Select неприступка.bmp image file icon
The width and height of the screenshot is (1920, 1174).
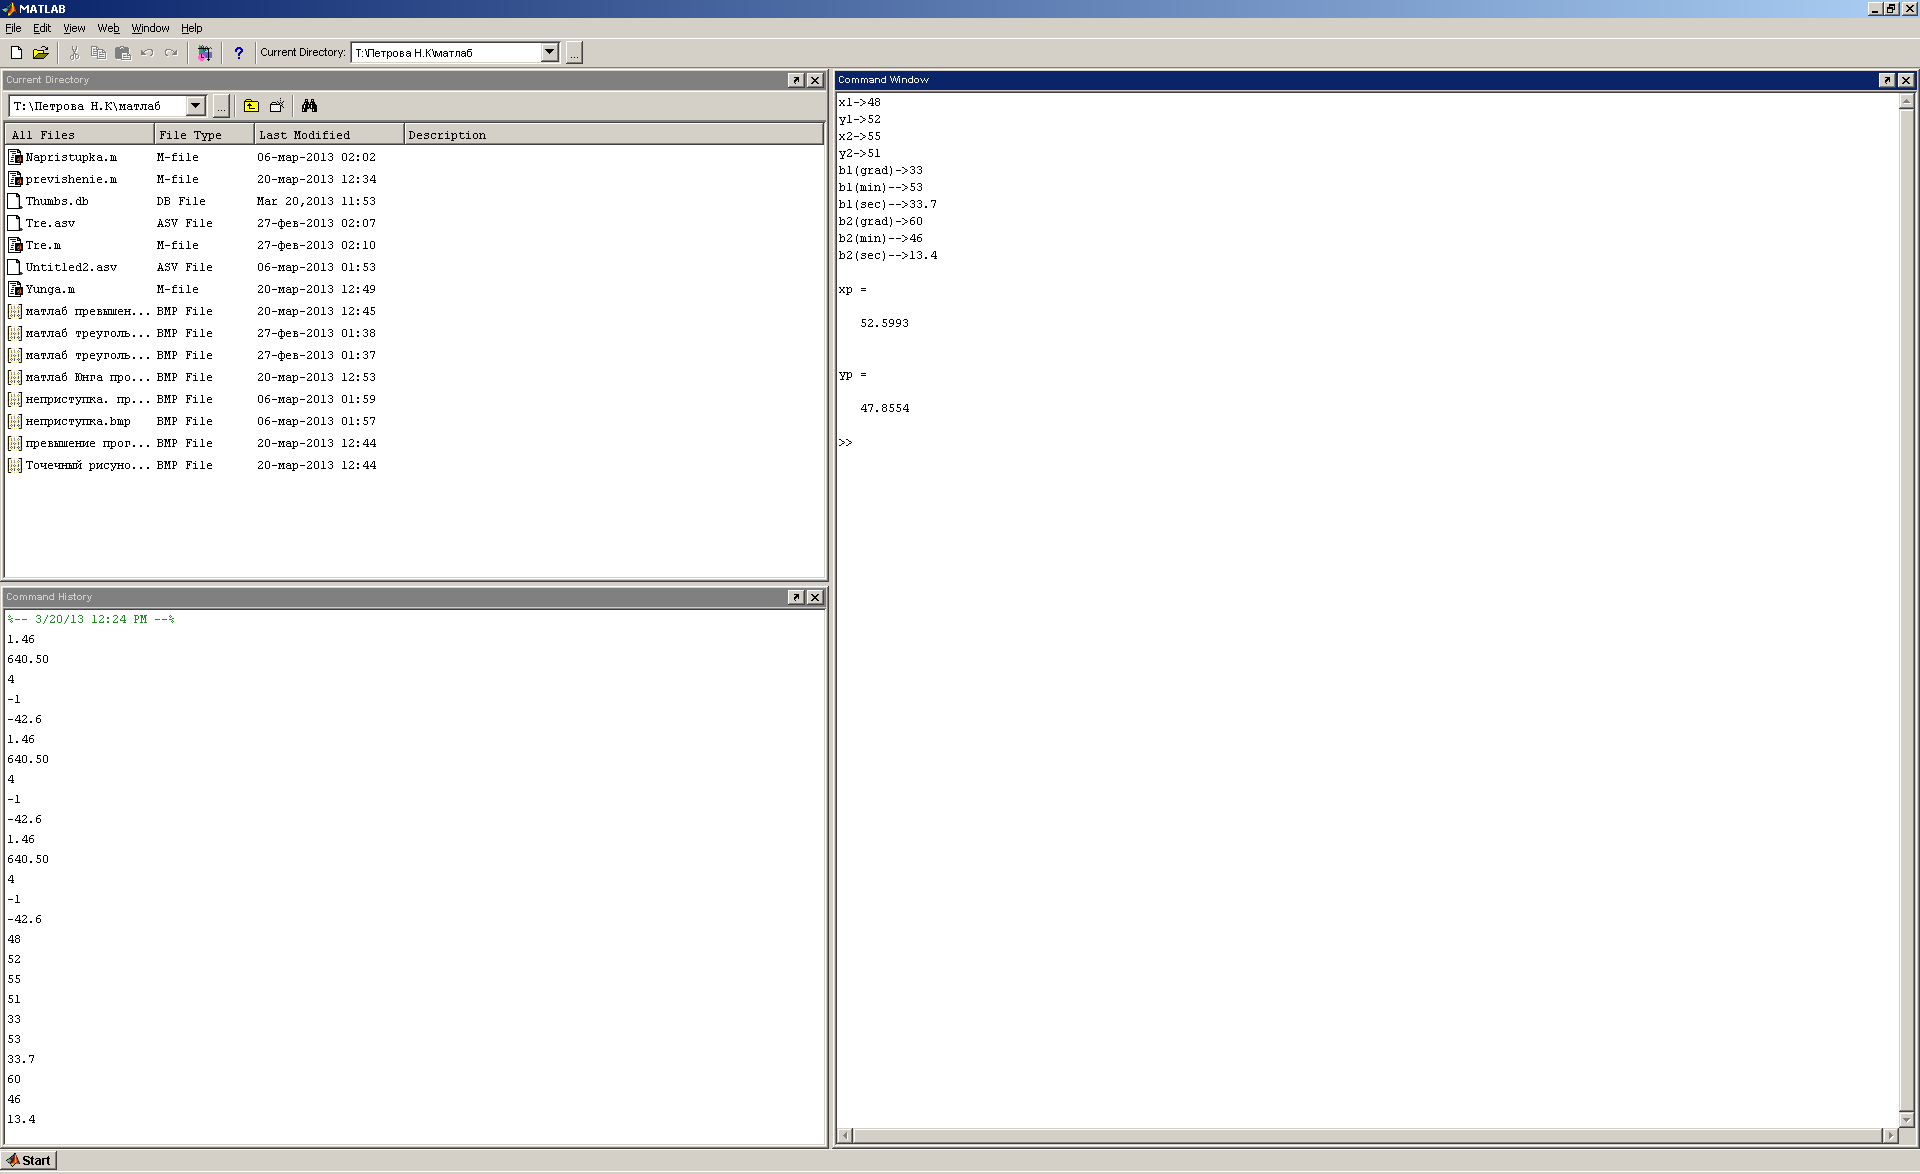(x=15, y=421)
